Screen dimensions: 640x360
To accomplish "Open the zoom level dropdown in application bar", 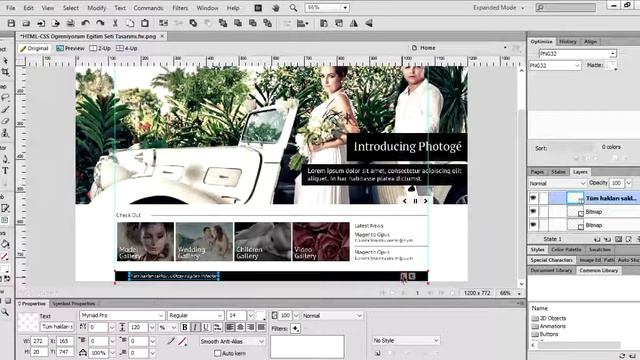I will click(345, 8).
